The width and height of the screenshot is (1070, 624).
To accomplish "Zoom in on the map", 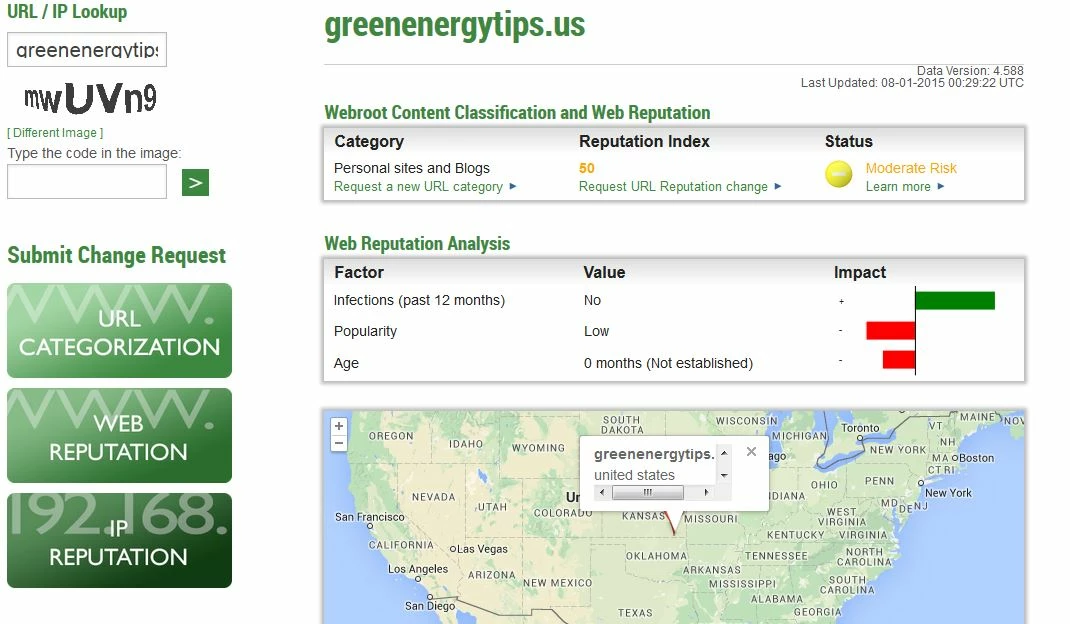I will pos(339,426).
